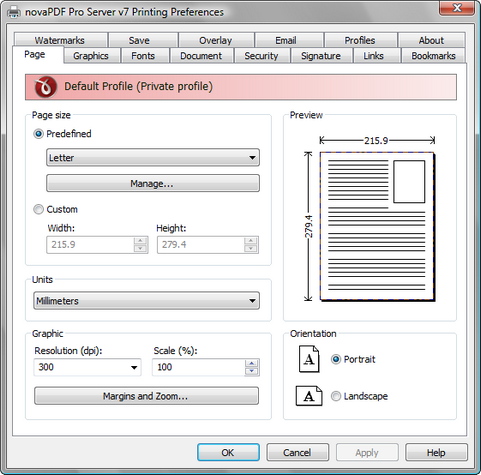The image size is (481, 475).
Task: Click the Height spinner up arrow
Action: (251, 241)
